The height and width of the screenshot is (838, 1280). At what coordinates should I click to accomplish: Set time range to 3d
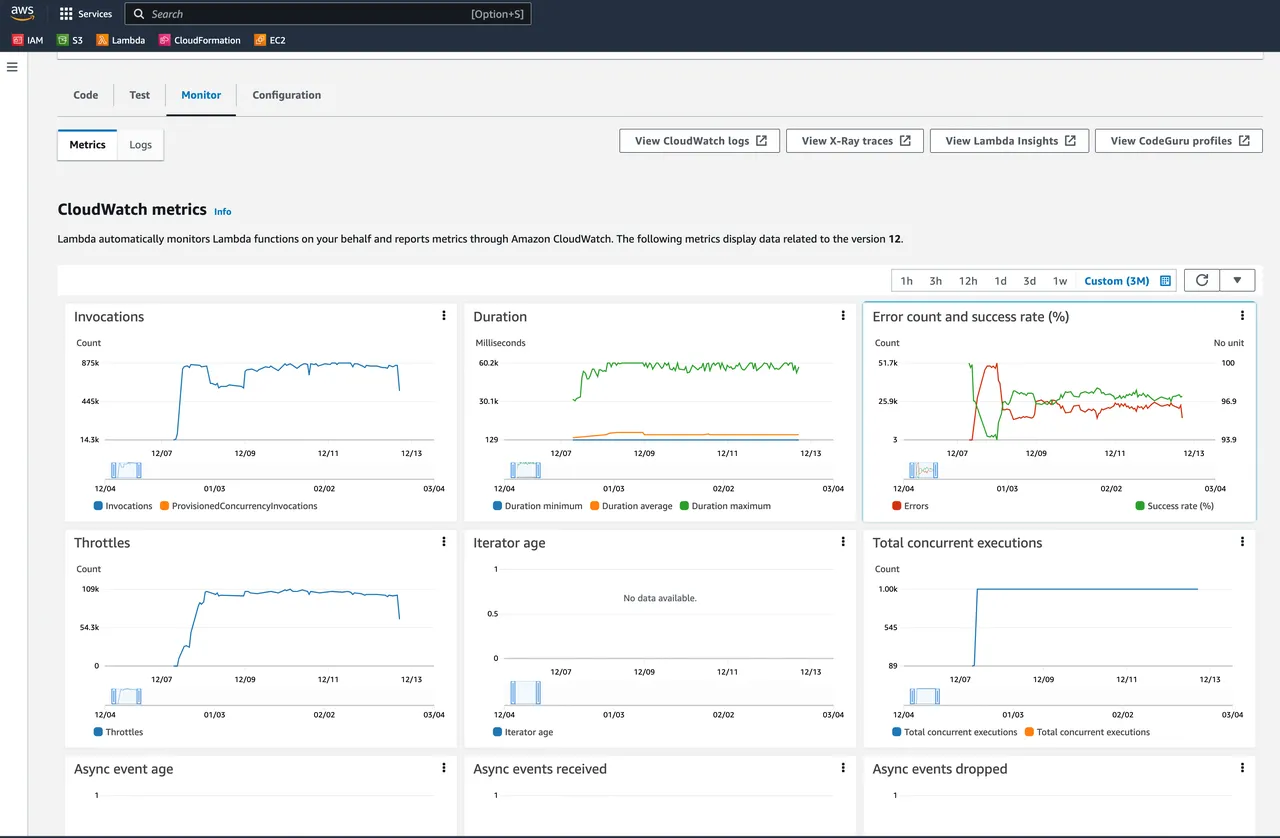[x=1029, y=281]
